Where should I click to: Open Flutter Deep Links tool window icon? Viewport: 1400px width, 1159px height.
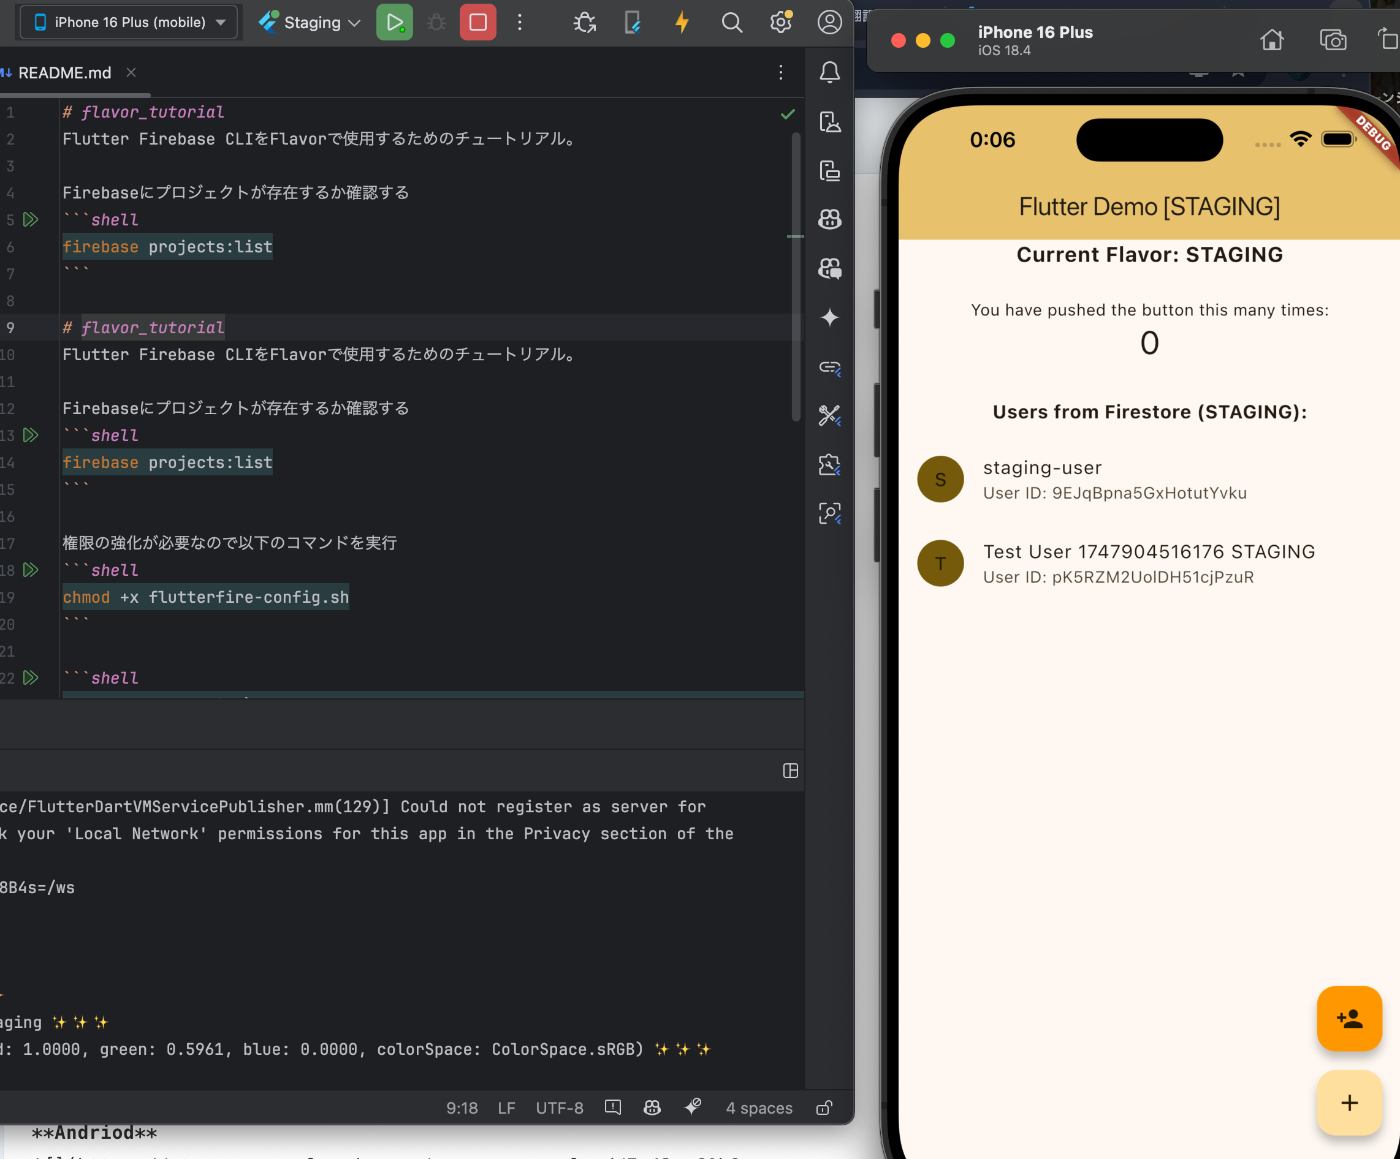[830, 367]
